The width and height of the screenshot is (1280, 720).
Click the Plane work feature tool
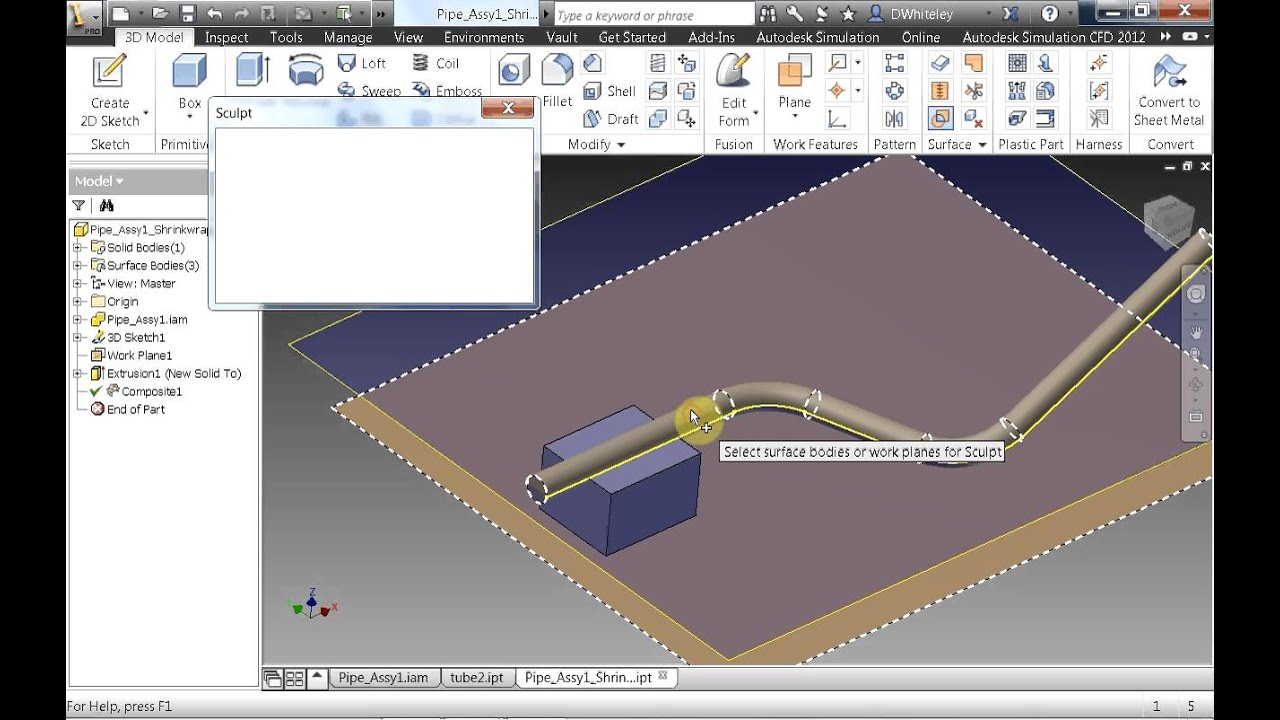[x=795, y=82]
